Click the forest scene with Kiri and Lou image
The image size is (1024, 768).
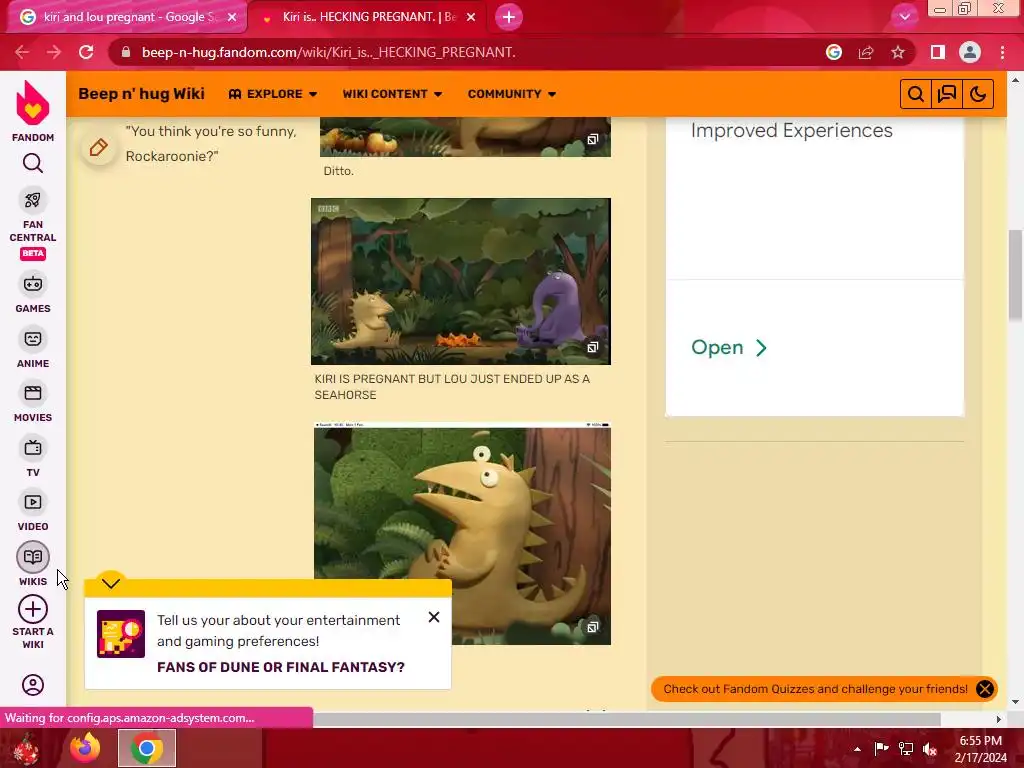click(x=460, y=281)
